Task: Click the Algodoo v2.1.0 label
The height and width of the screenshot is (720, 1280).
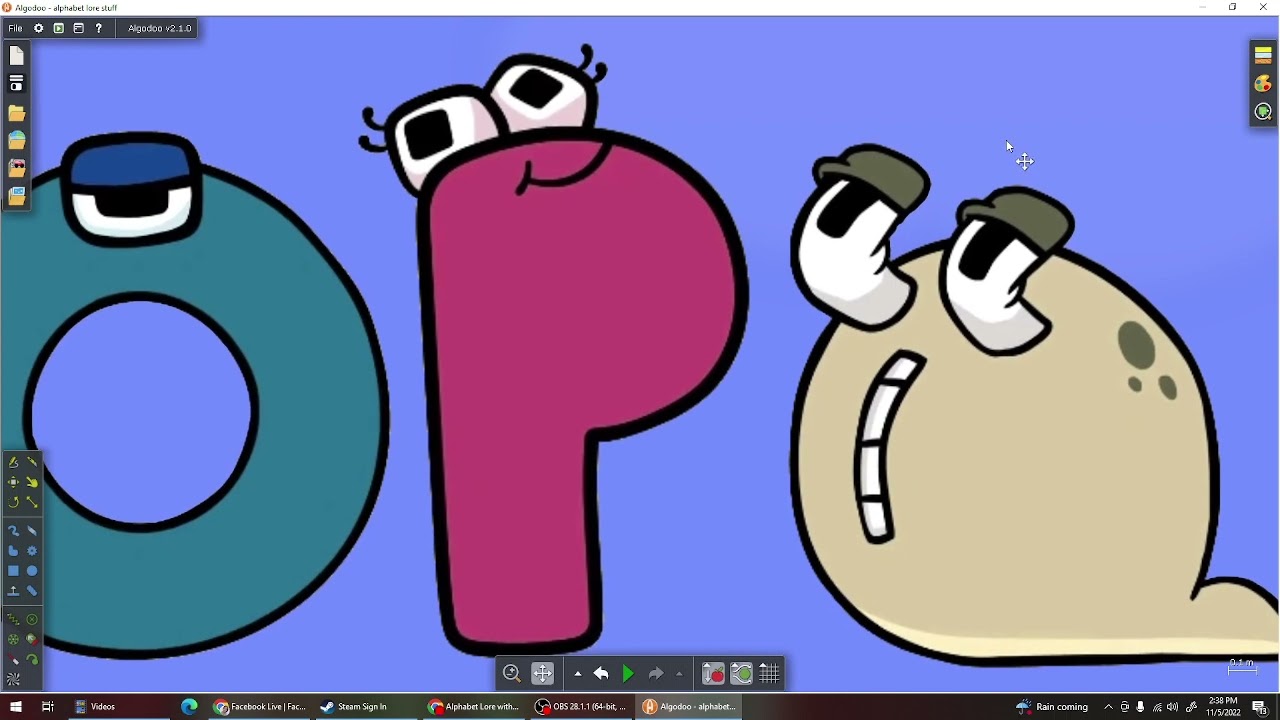Action: [159, 28]
